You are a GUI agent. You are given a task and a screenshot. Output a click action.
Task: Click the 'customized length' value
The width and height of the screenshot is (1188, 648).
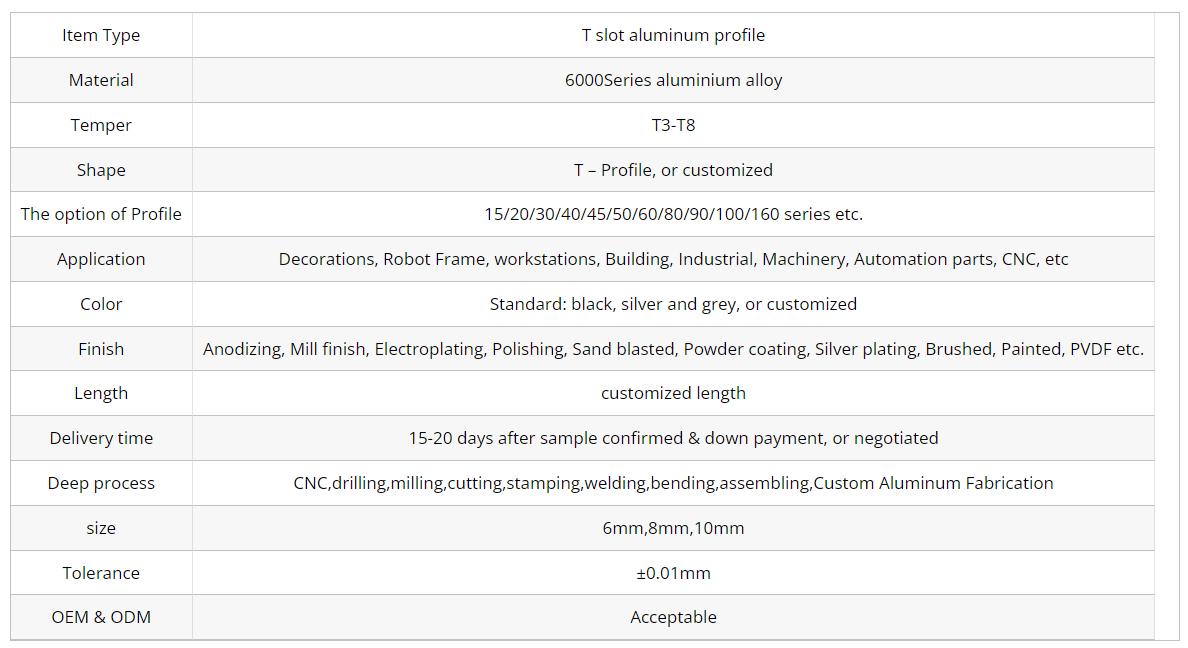(673, 393)
